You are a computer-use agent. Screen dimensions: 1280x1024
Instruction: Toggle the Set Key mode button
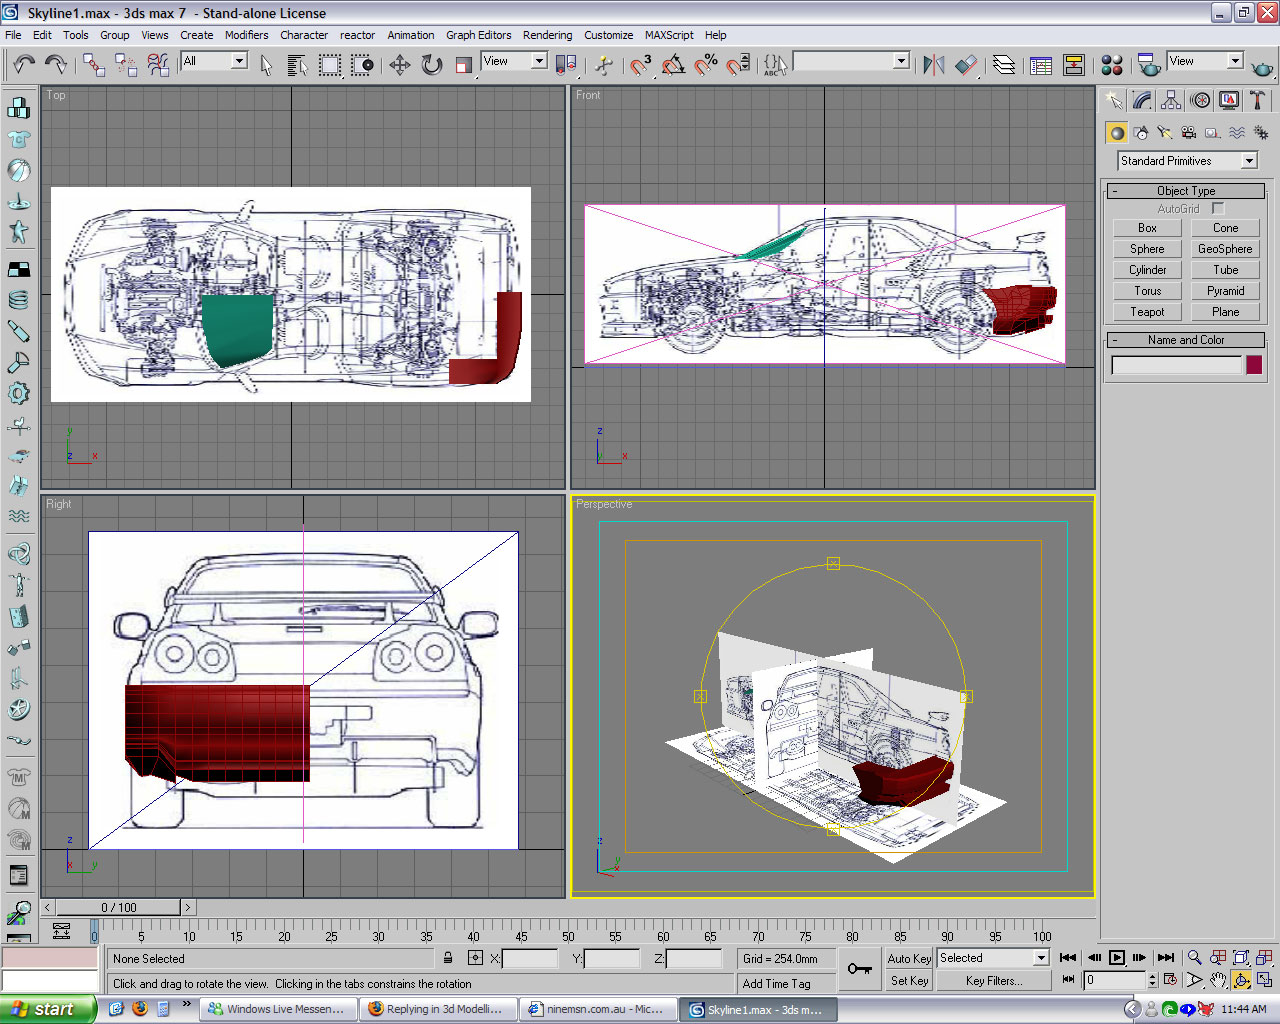pyautogui.click(x=909, y=981)
